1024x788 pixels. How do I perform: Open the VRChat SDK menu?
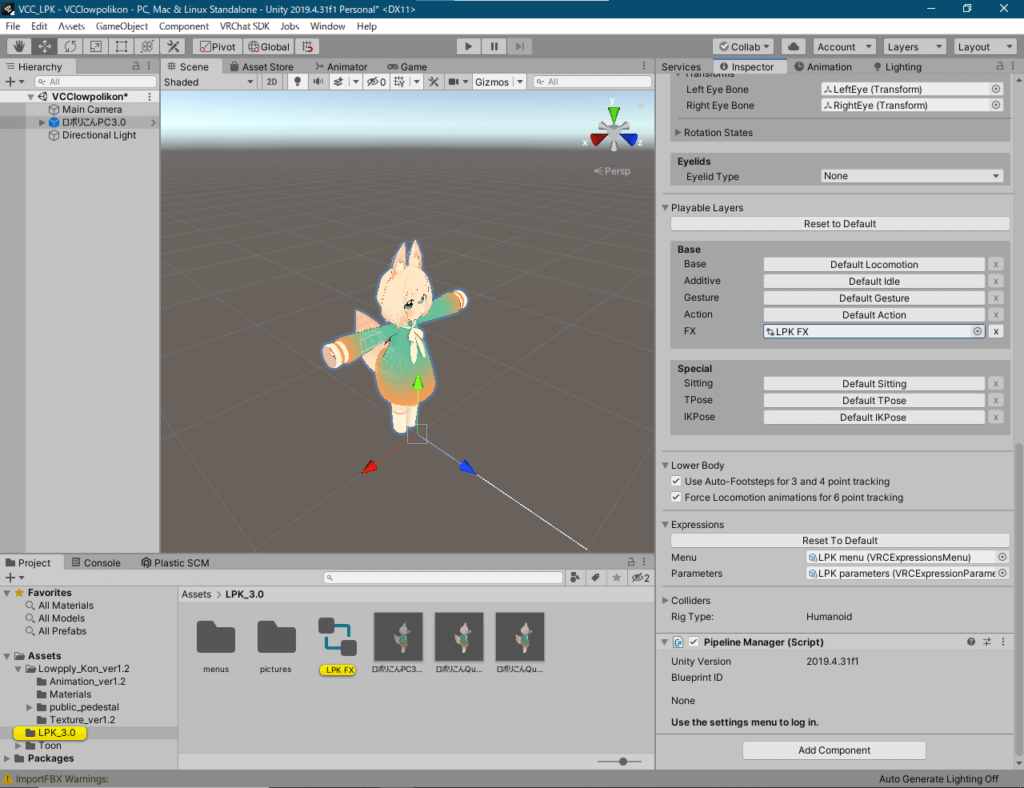(244, 26)
